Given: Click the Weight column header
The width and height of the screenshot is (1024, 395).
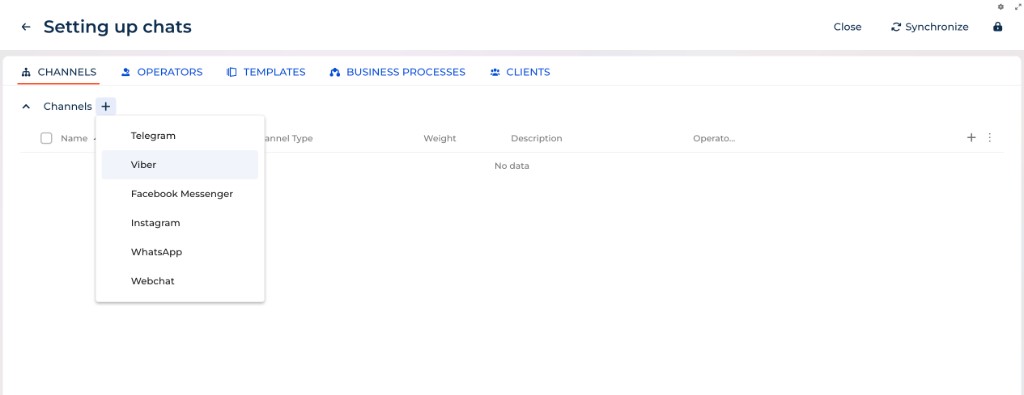Looking at the screenshot, I should tap(440, 138).
